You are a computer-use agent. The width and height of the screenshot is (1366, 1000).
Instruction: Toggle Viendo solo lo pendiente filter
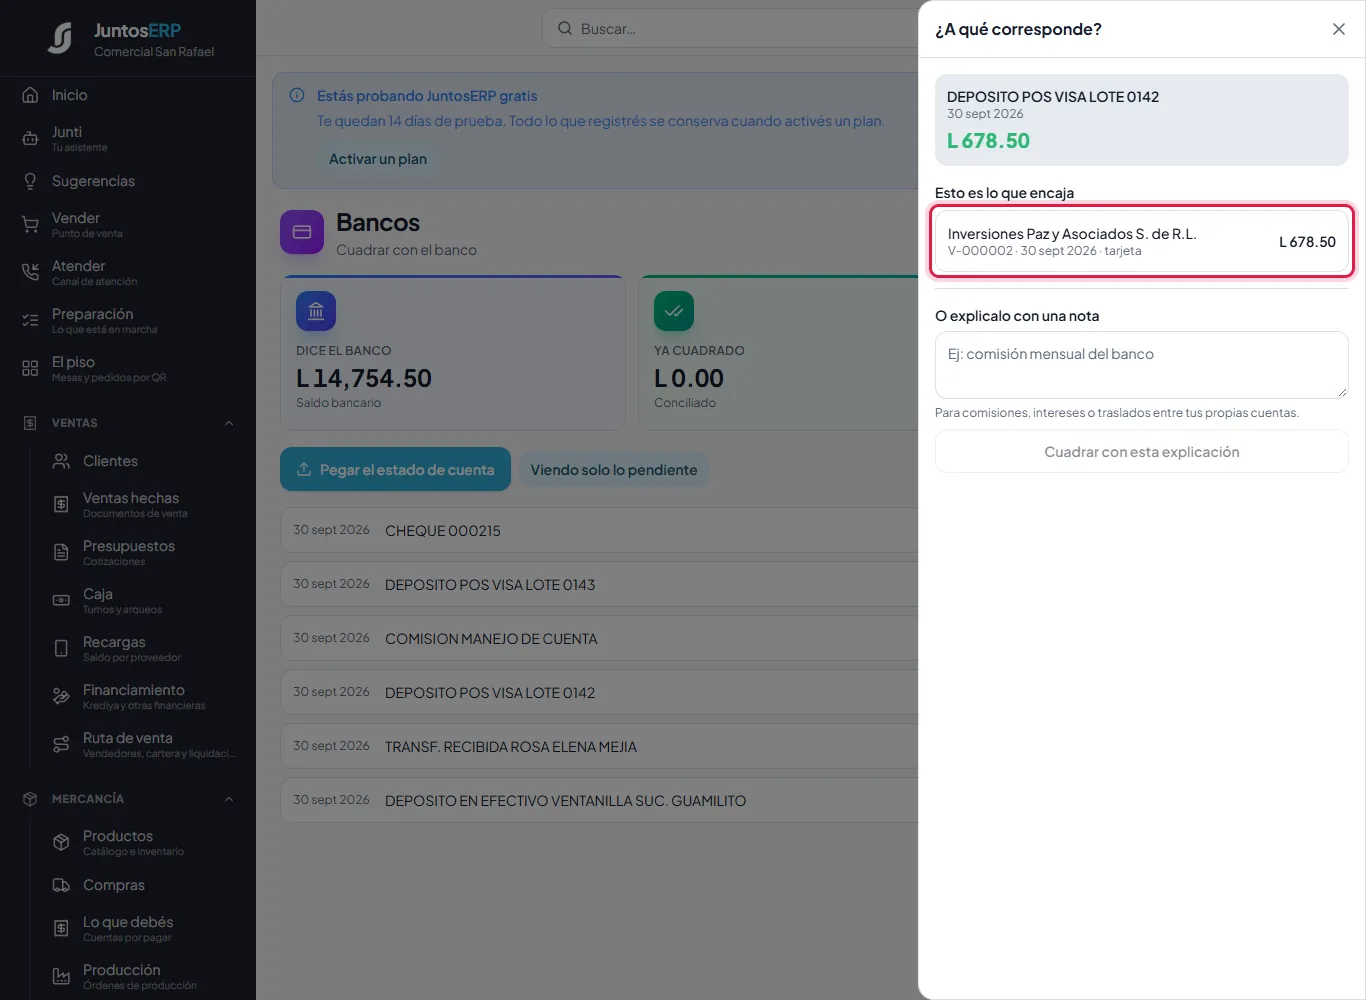(613, 470)
